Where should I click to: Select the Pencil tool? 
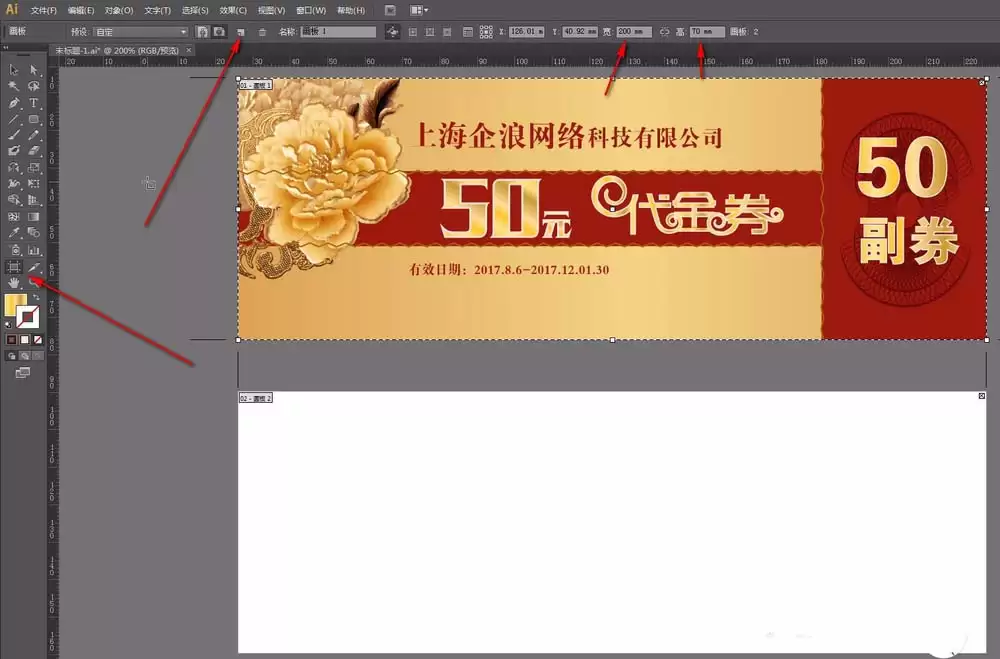(x=34, y=135)
